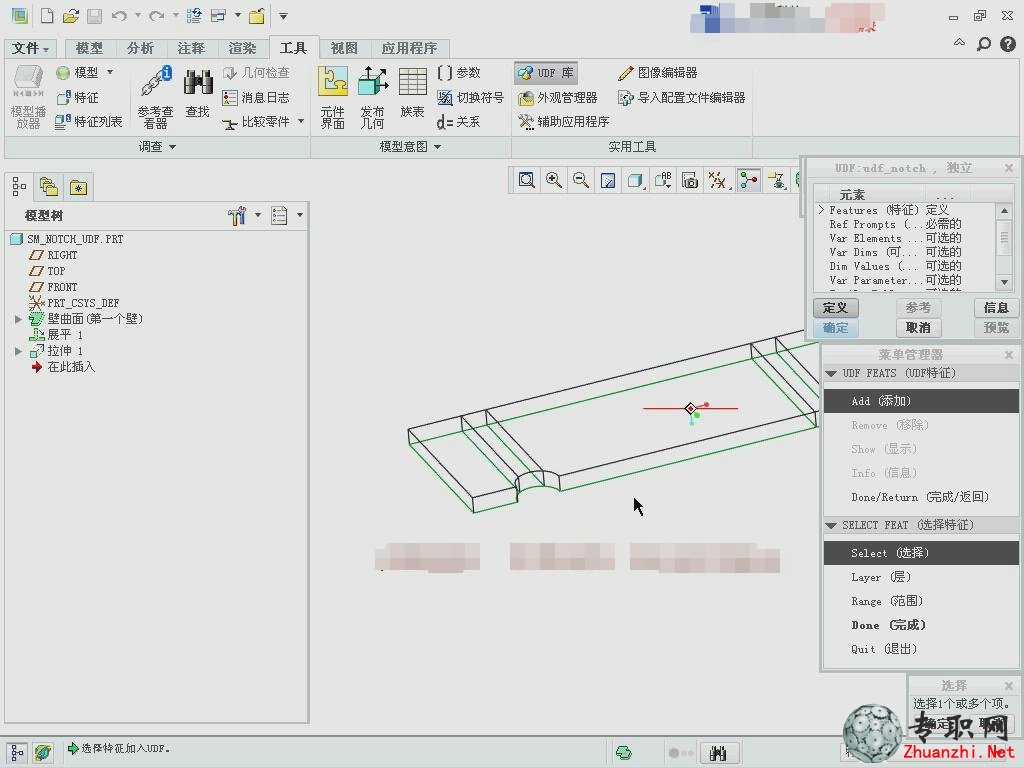
Task: Expand the 拉伸 1 tree node
Action: [18, 351]
